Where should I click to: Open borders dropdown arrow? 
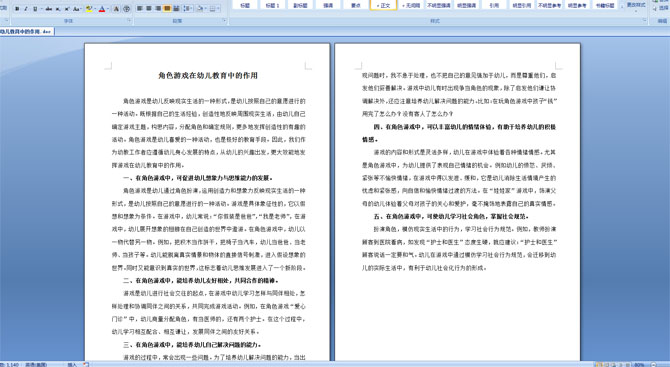[219, 9]
